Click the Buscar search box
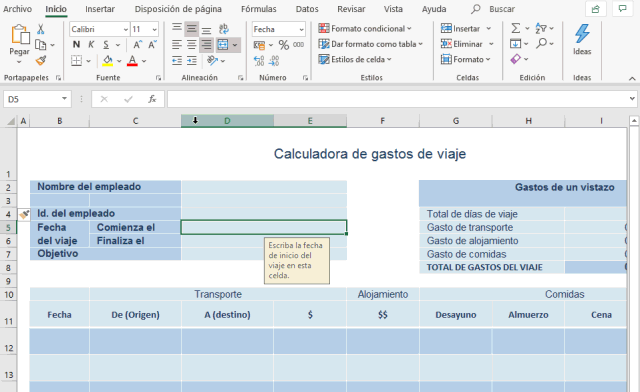Screen dimensions: 640x392 coord(493,9)
